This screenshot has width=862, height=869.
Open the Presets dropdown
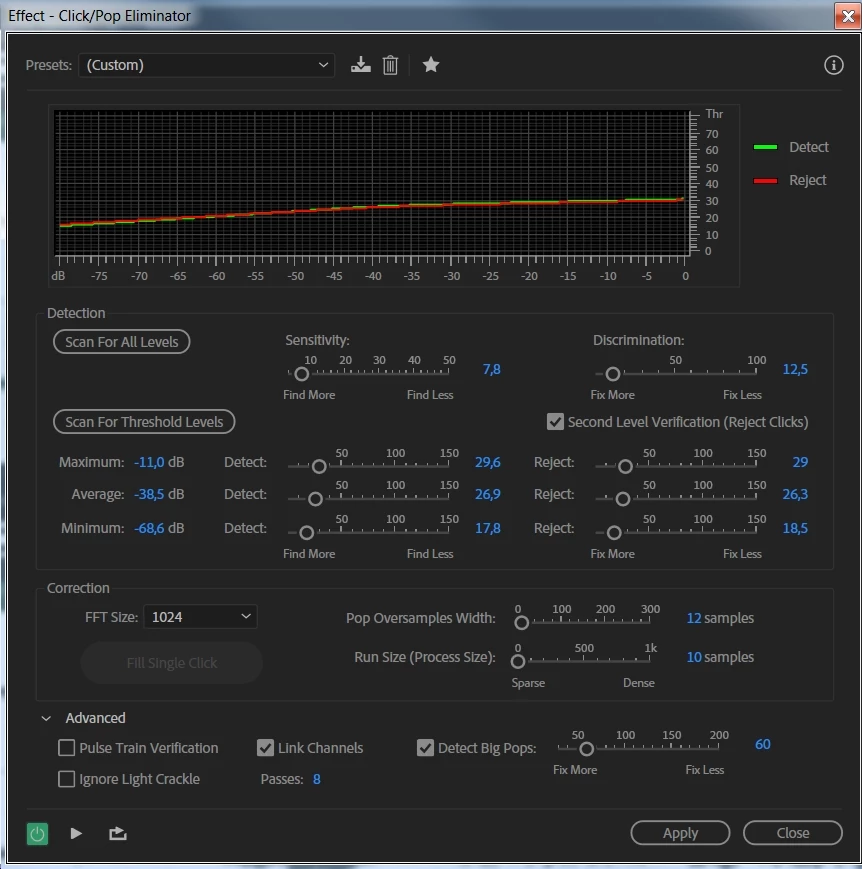206,65
